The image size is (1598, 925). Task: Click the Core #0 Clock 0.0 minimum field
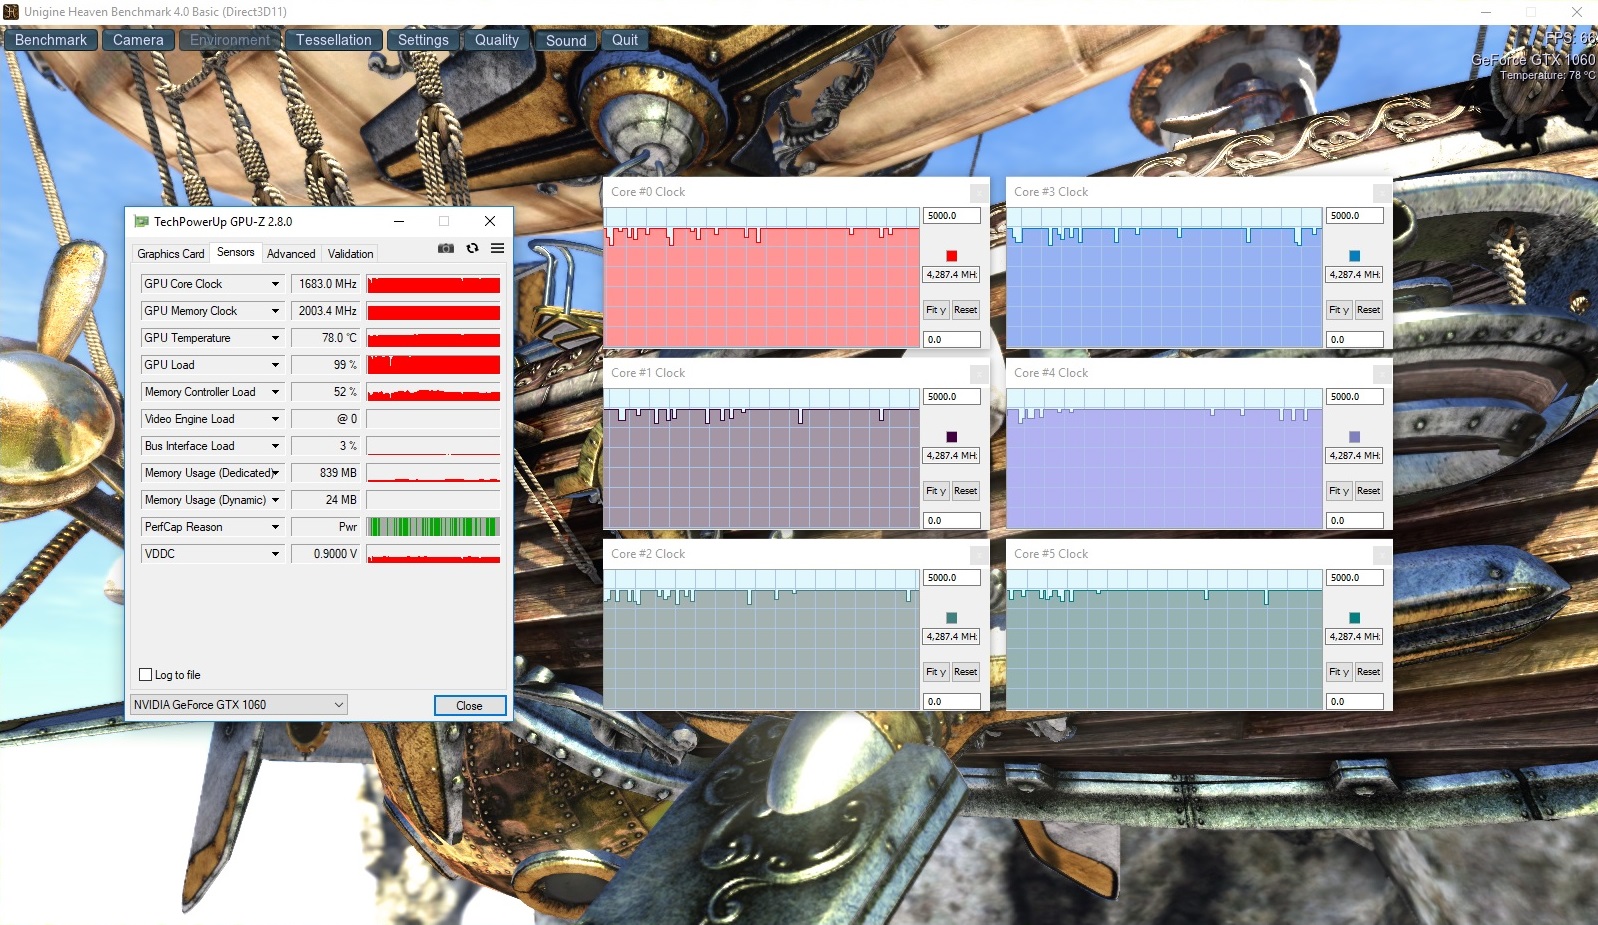[952, 340]
